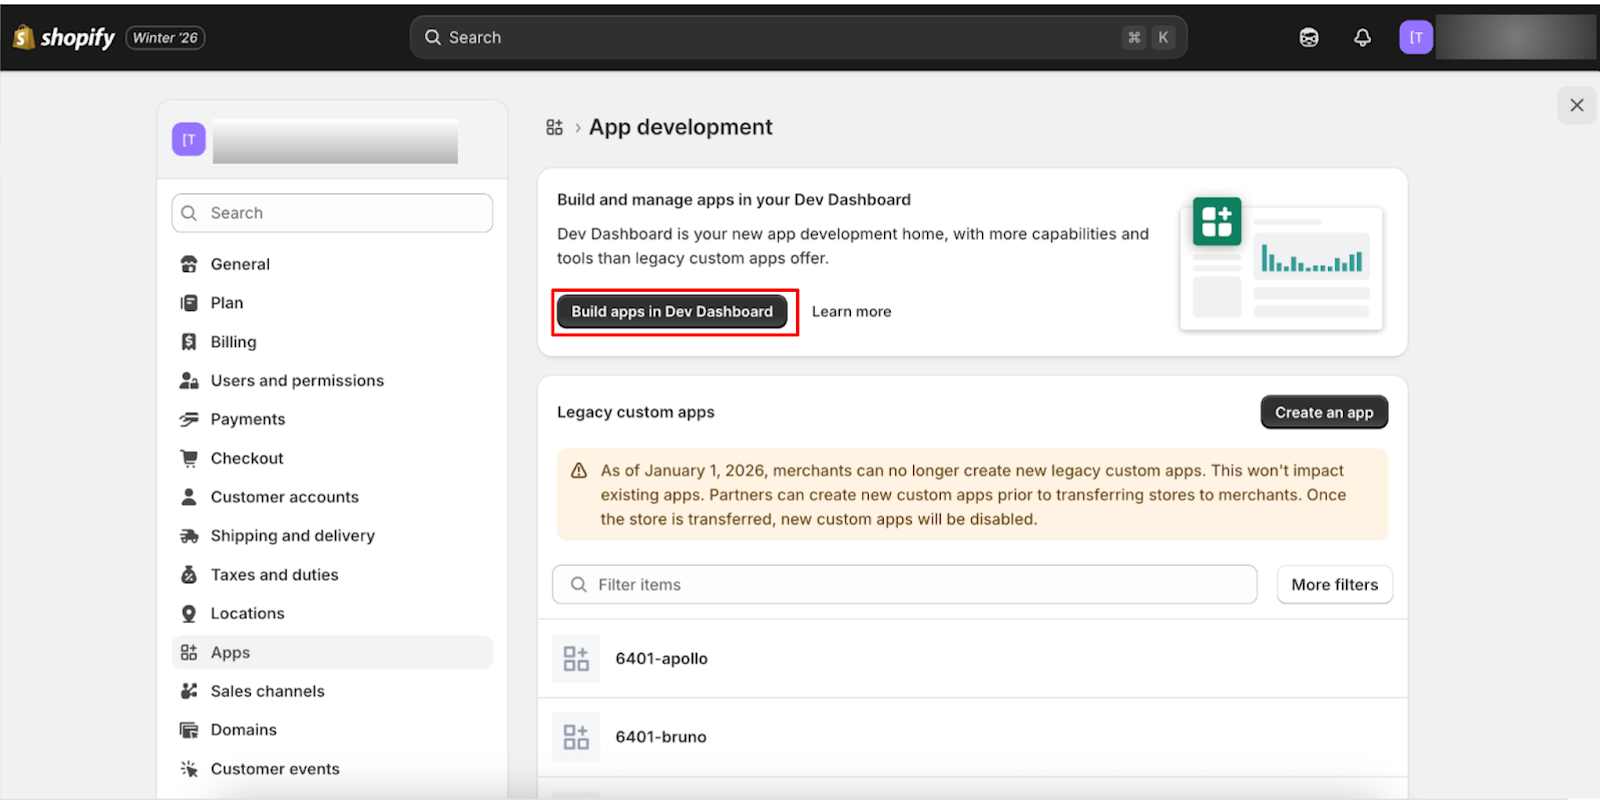Open the Learn more link
This screenshot has width=1600, height=802.
point(851,312)
